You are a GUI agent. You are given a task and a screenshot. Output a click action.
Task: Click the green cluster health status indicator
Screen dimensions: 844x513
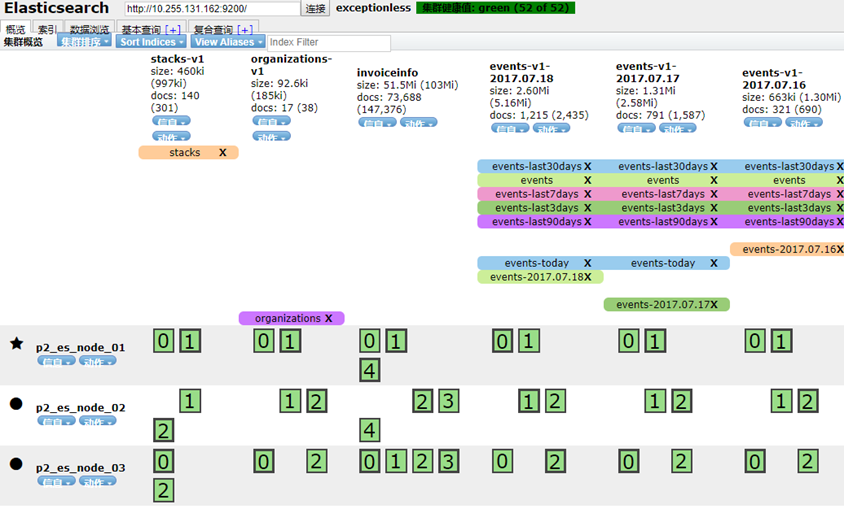(479, 8)
